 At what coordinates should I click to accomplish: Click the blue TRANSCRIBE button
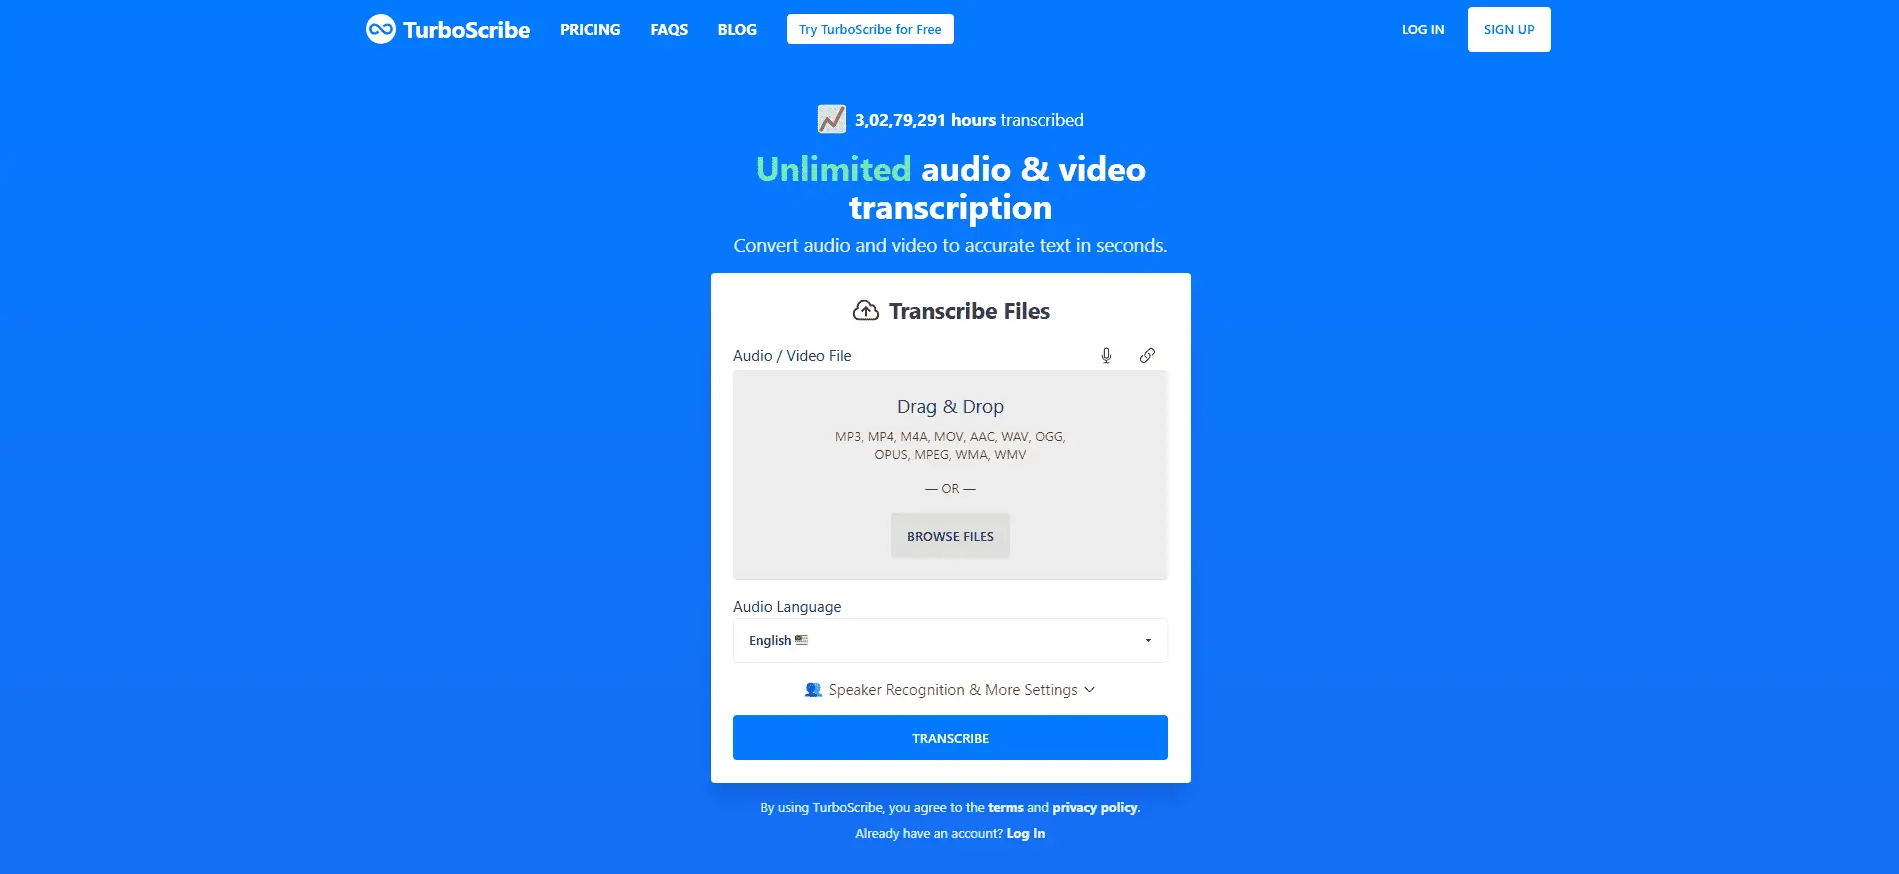(x=950, y=738)
